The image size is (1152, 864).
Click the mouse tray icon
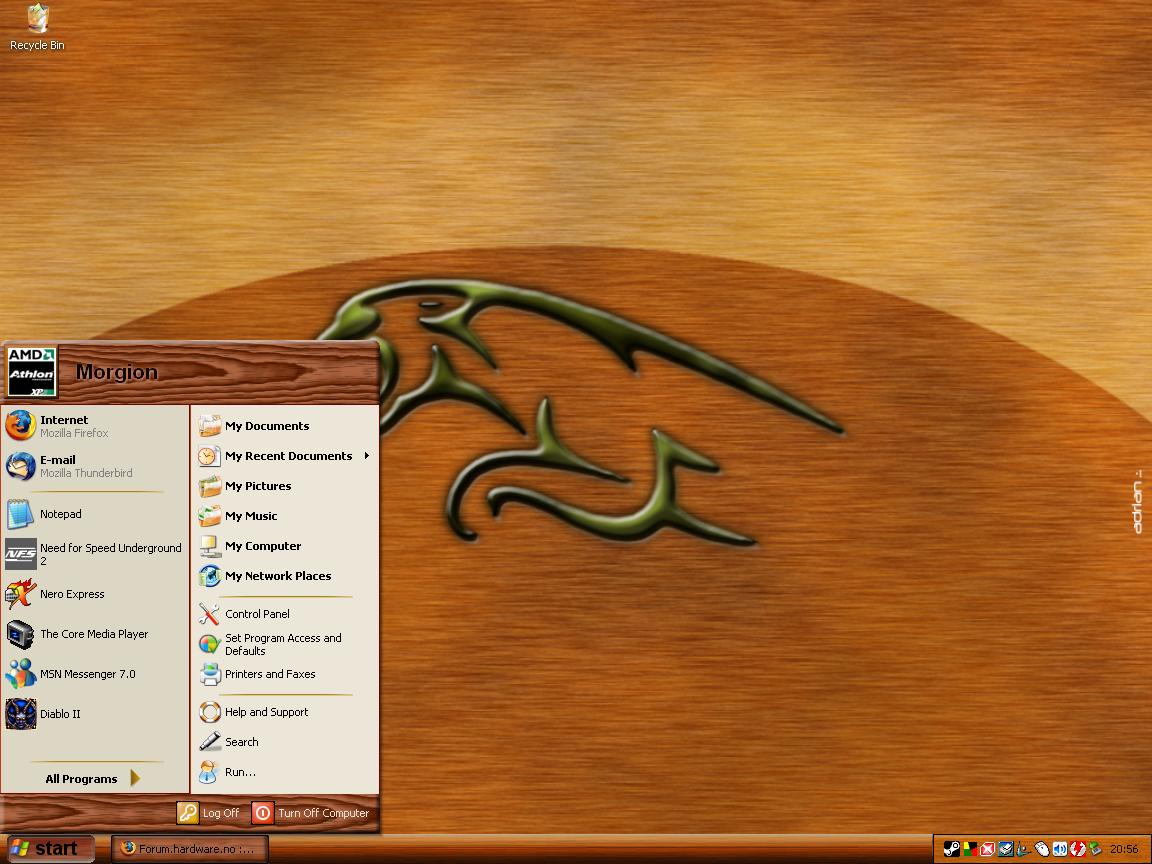click(x=1042, y=849)
